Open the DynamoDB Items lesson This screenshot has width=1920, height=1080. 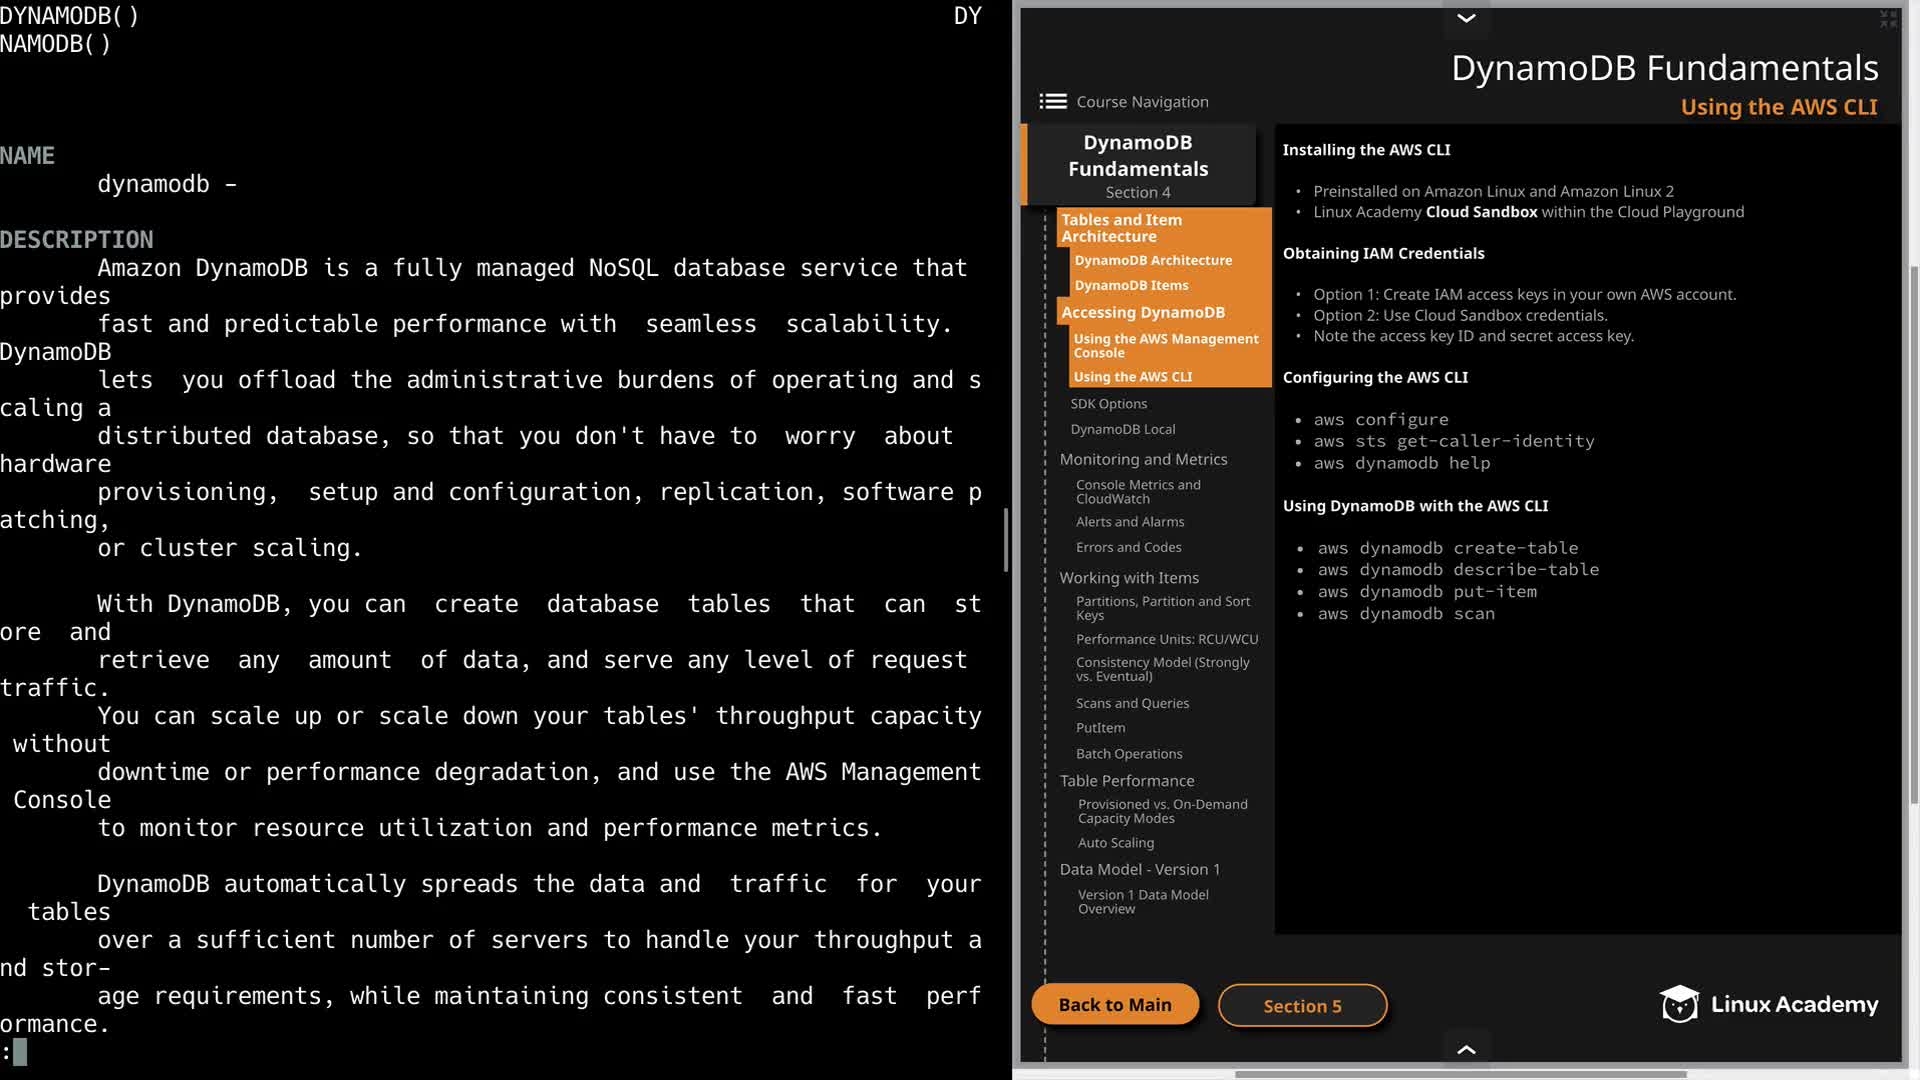point(1130,285)
